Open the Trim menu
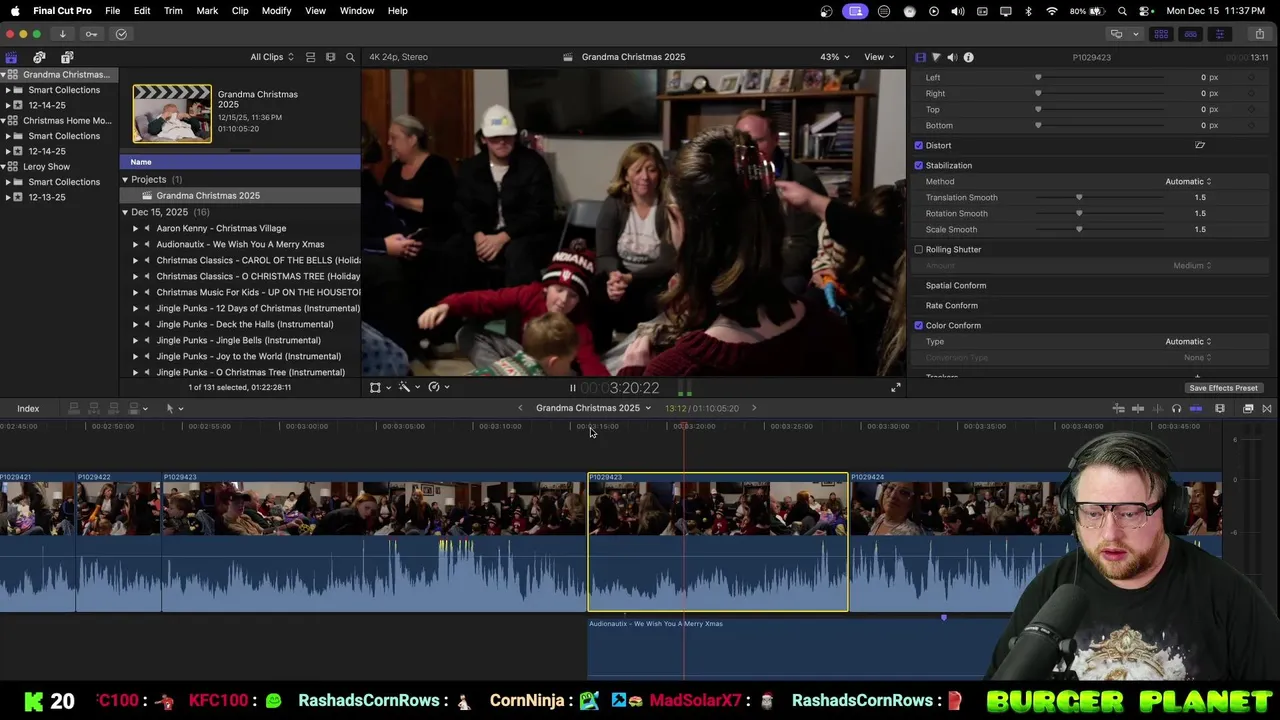1280x720 pixels. click(173, 11)
